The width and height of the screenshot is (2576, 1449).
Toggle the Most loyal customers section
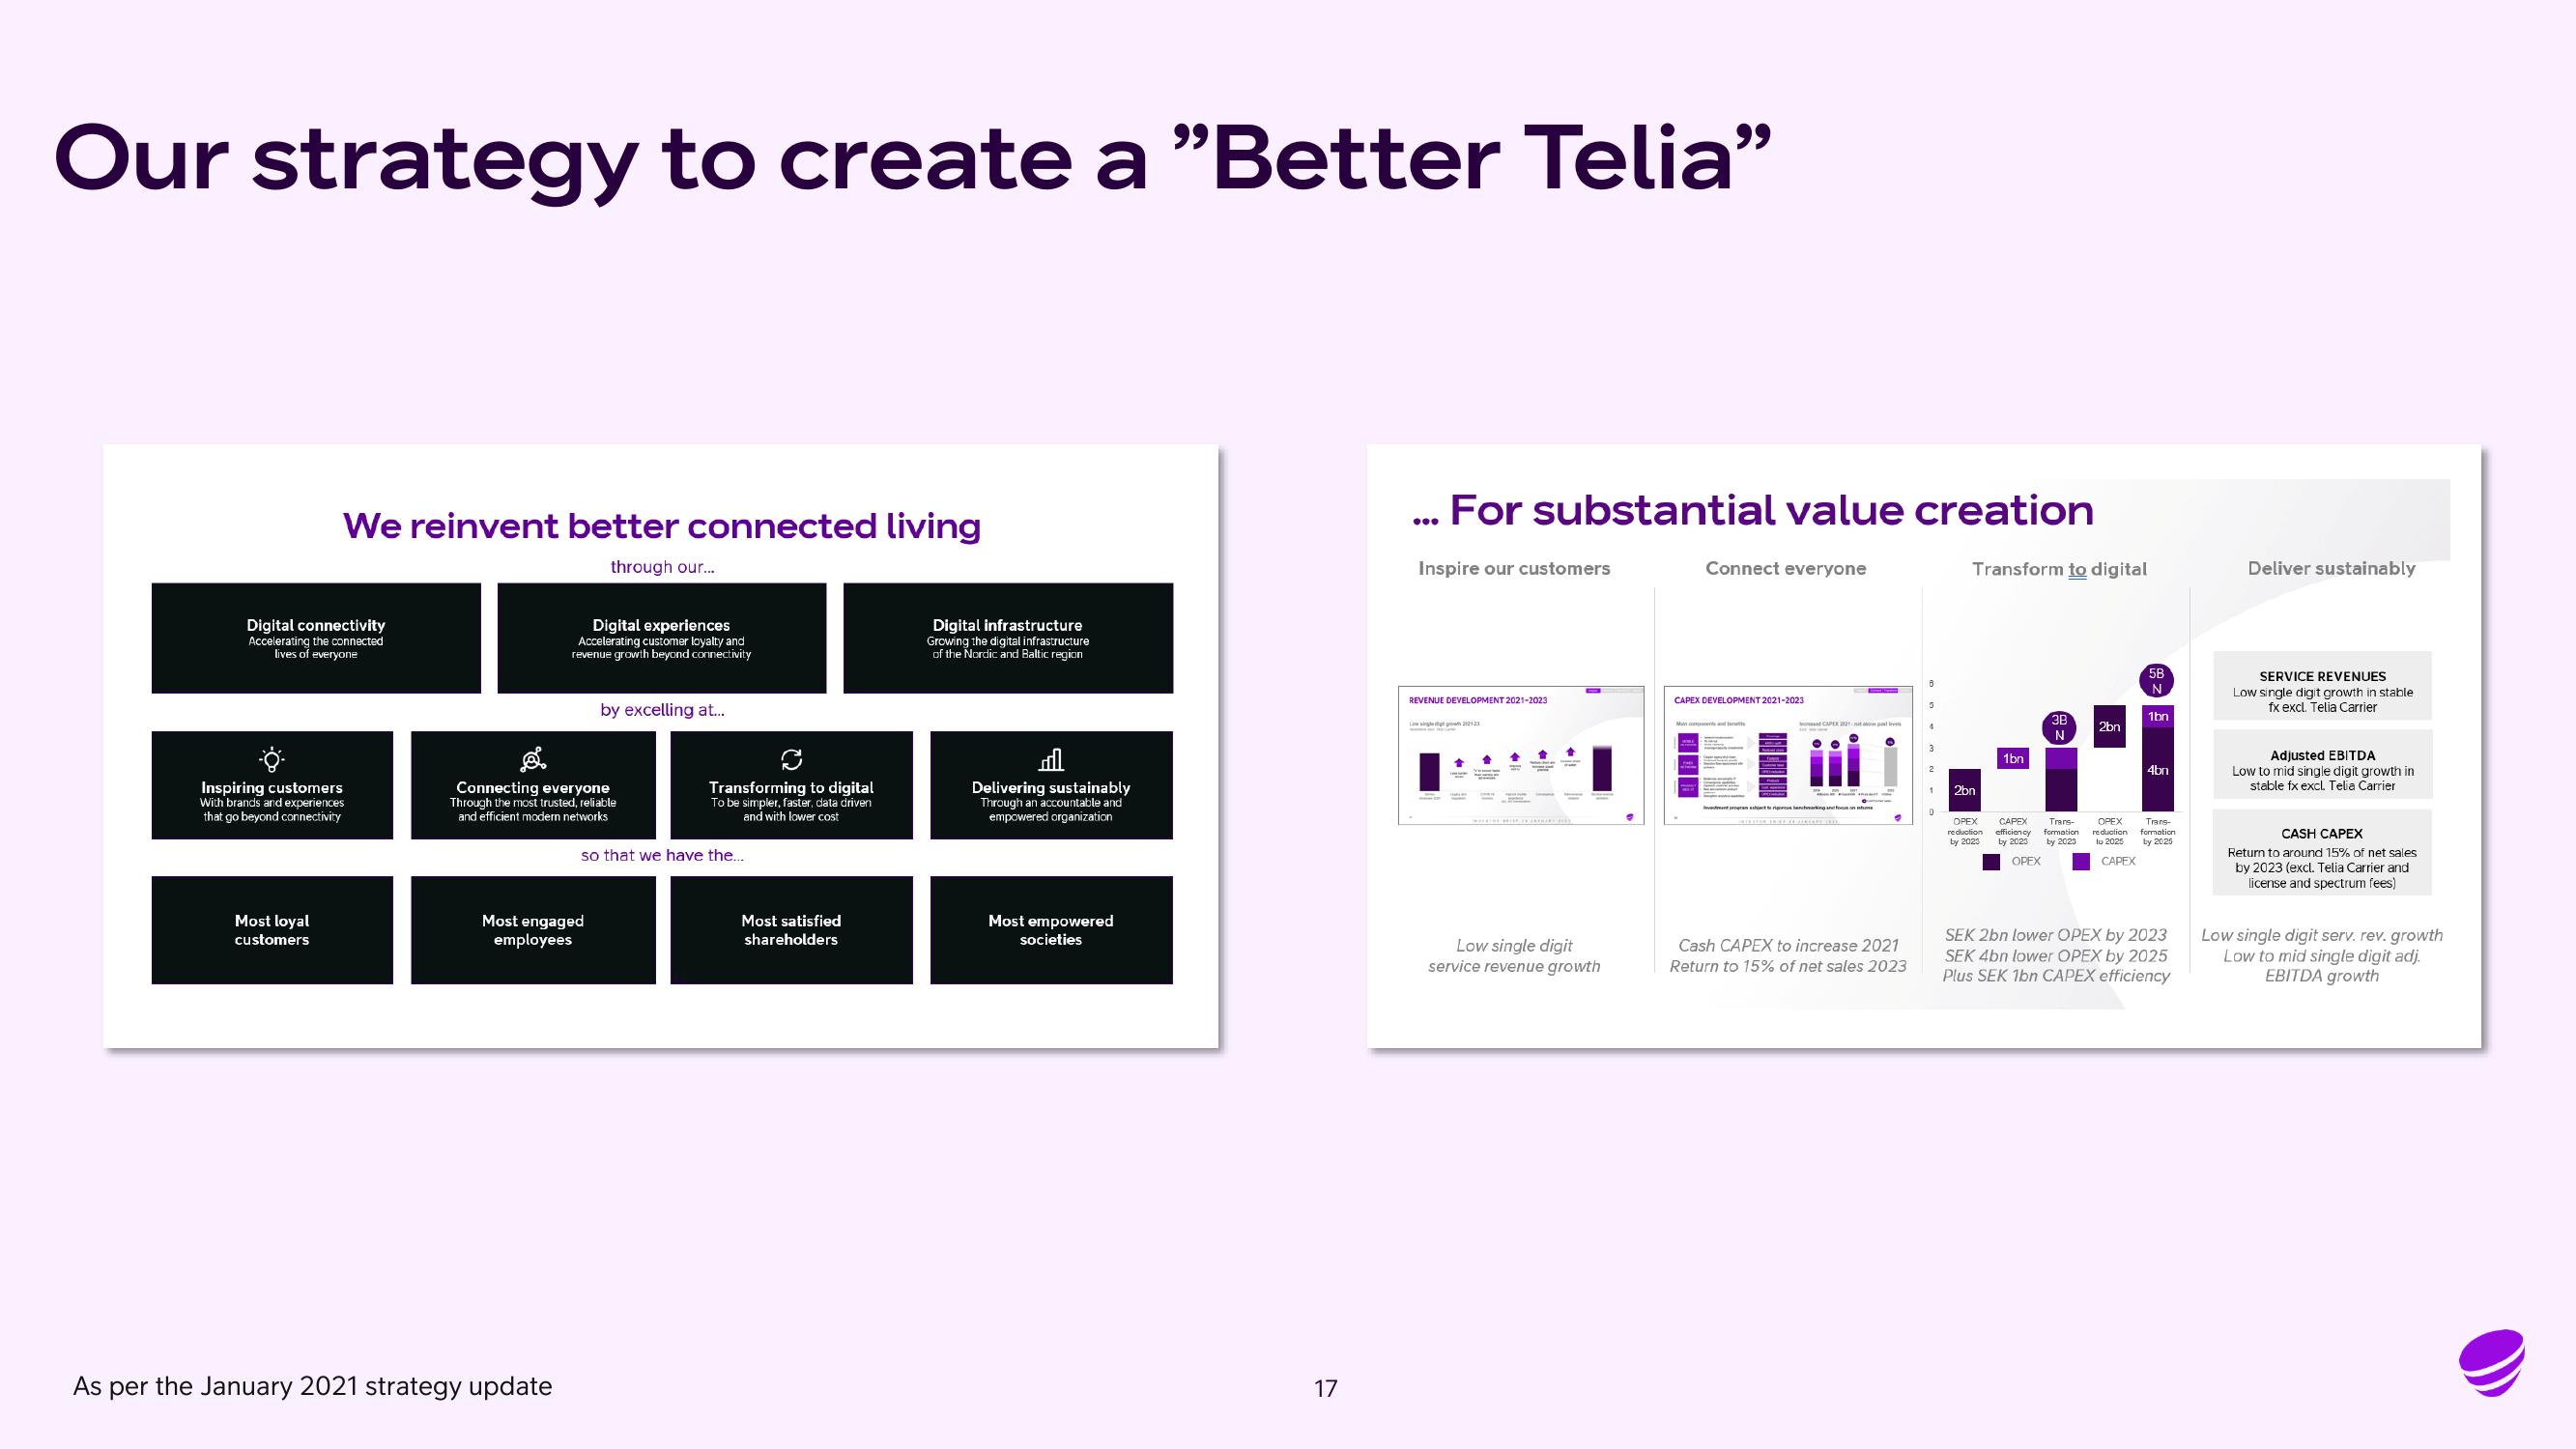(272, 929)
